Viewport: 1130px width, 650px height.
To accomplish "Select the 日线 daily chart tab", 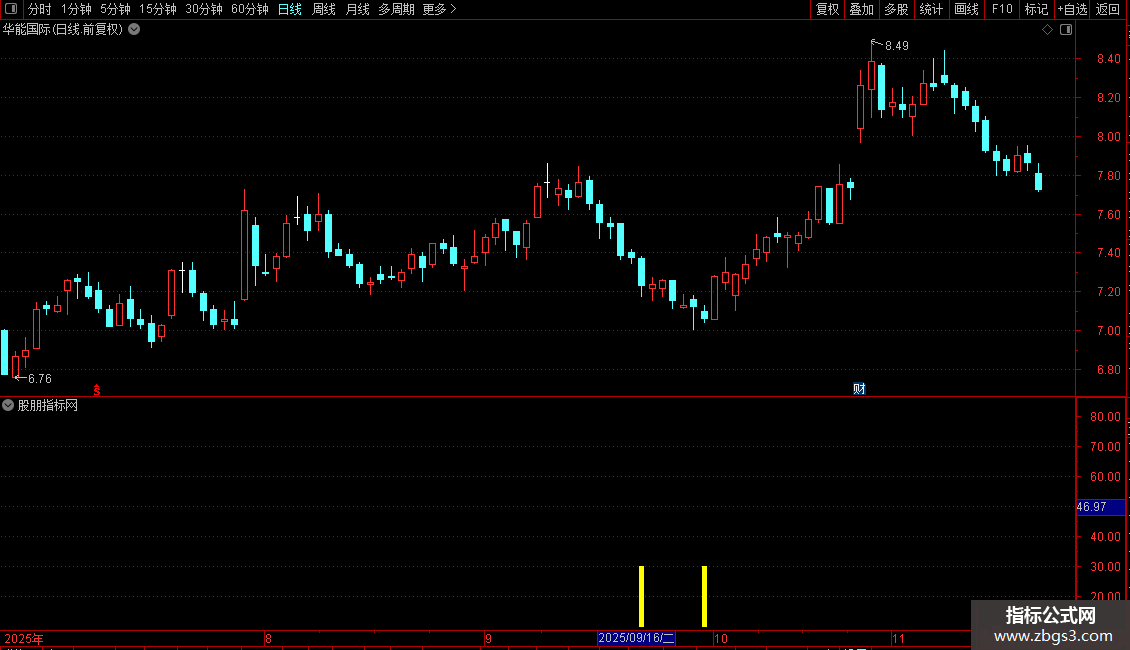I will coord(290,9).
